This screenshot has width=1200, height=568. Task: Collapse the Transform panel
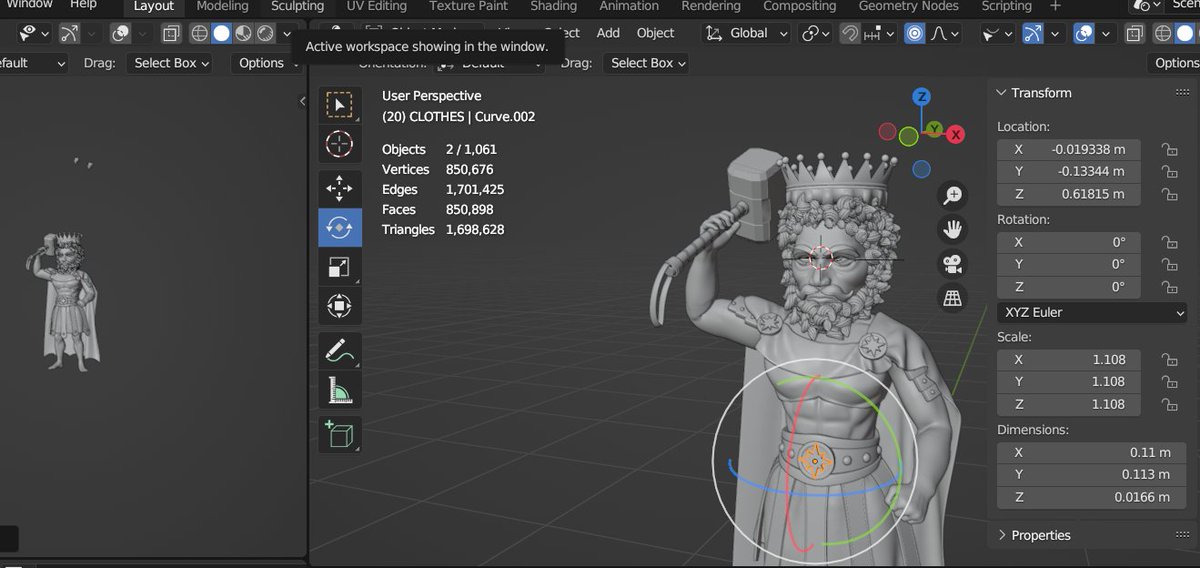pos(1002,93)
